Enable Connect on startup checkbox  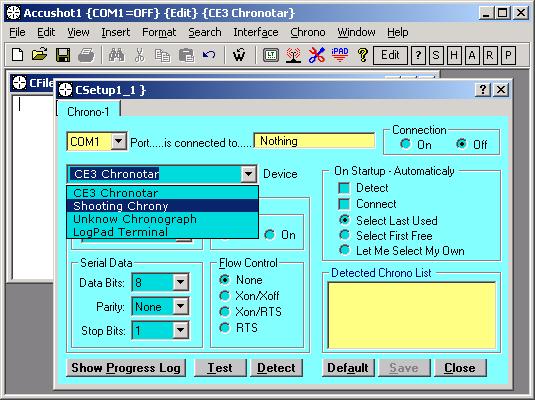(344, 204)
